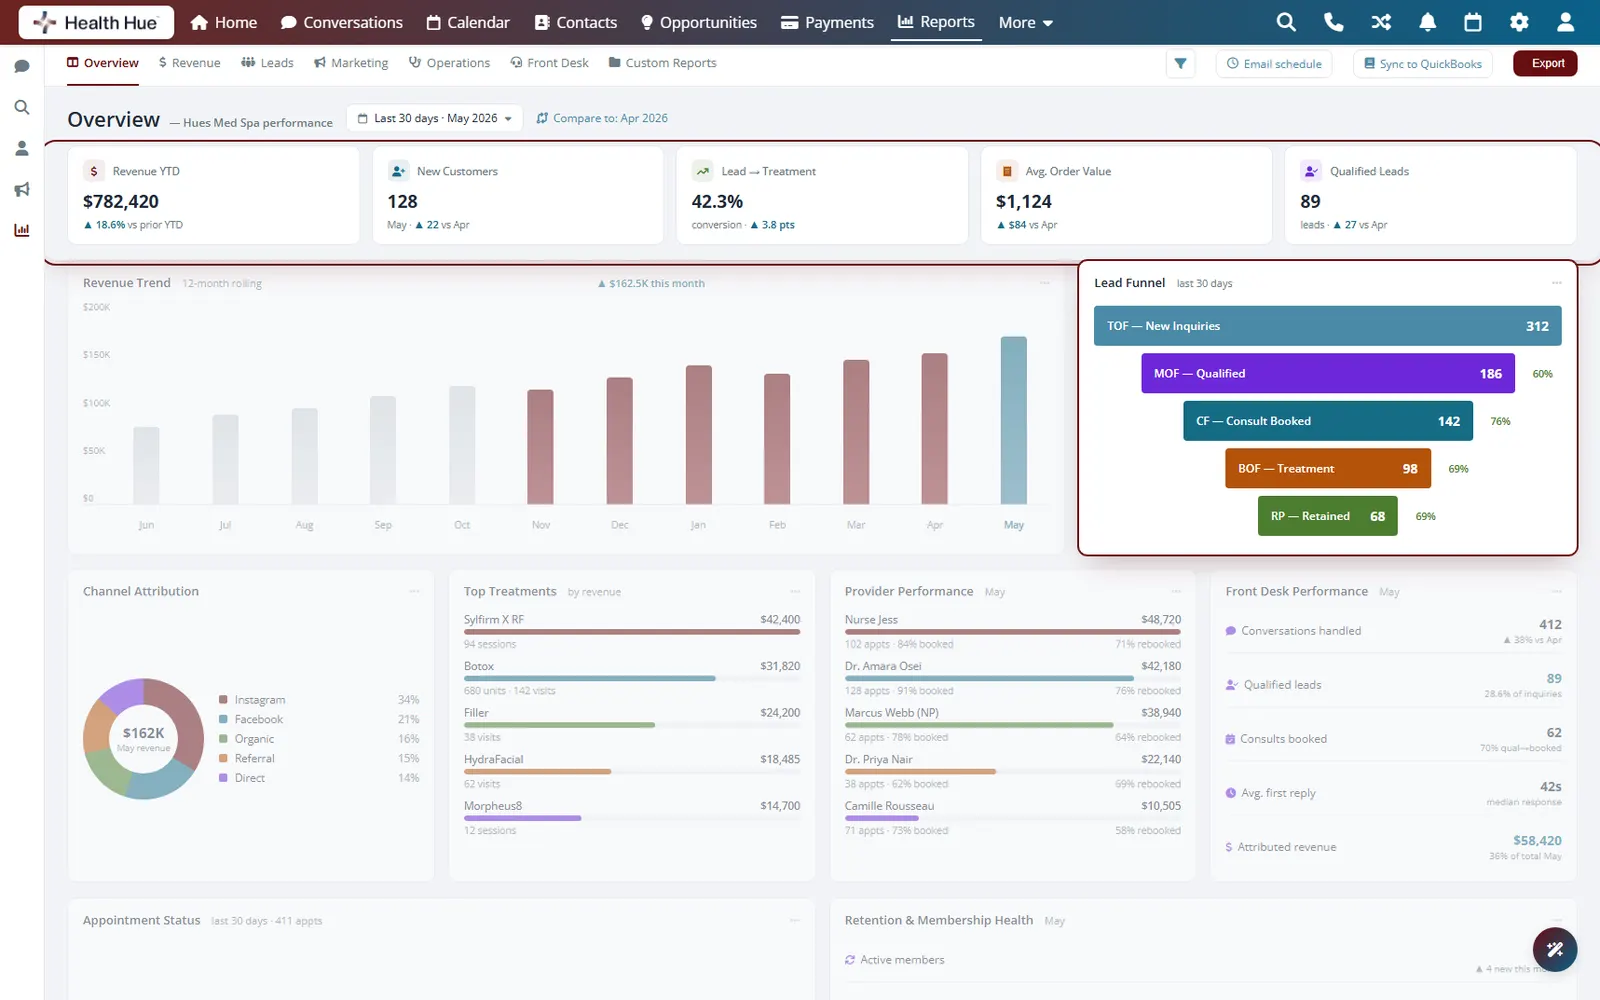This screenshot has width=1600, height=1000.
Task: Switch to the Revenue tab
Action: 189,63
